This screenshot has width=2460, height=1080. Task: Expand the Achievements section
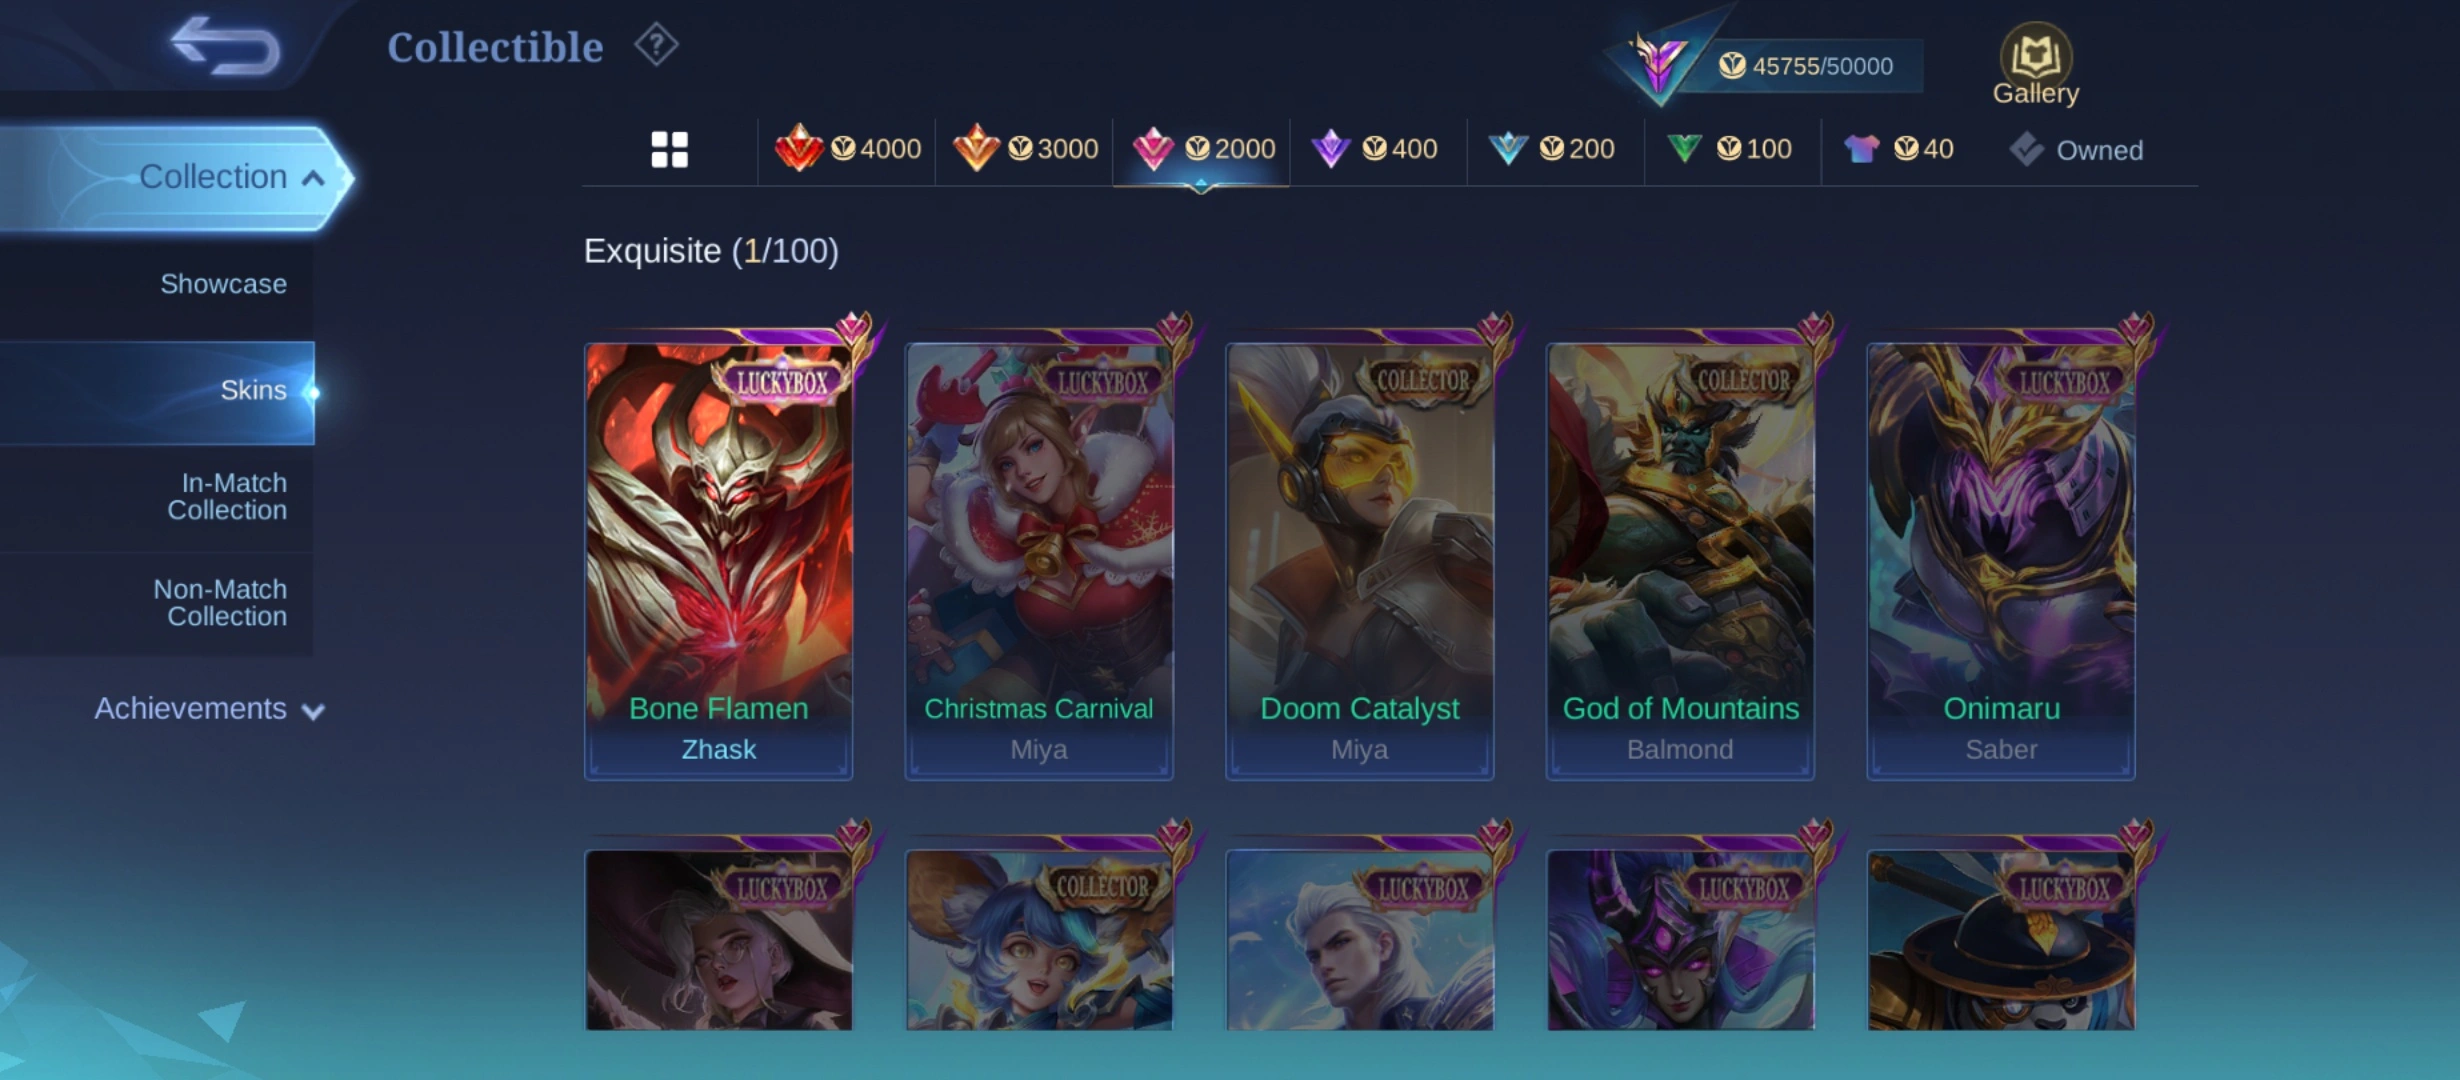pos(209,709)
